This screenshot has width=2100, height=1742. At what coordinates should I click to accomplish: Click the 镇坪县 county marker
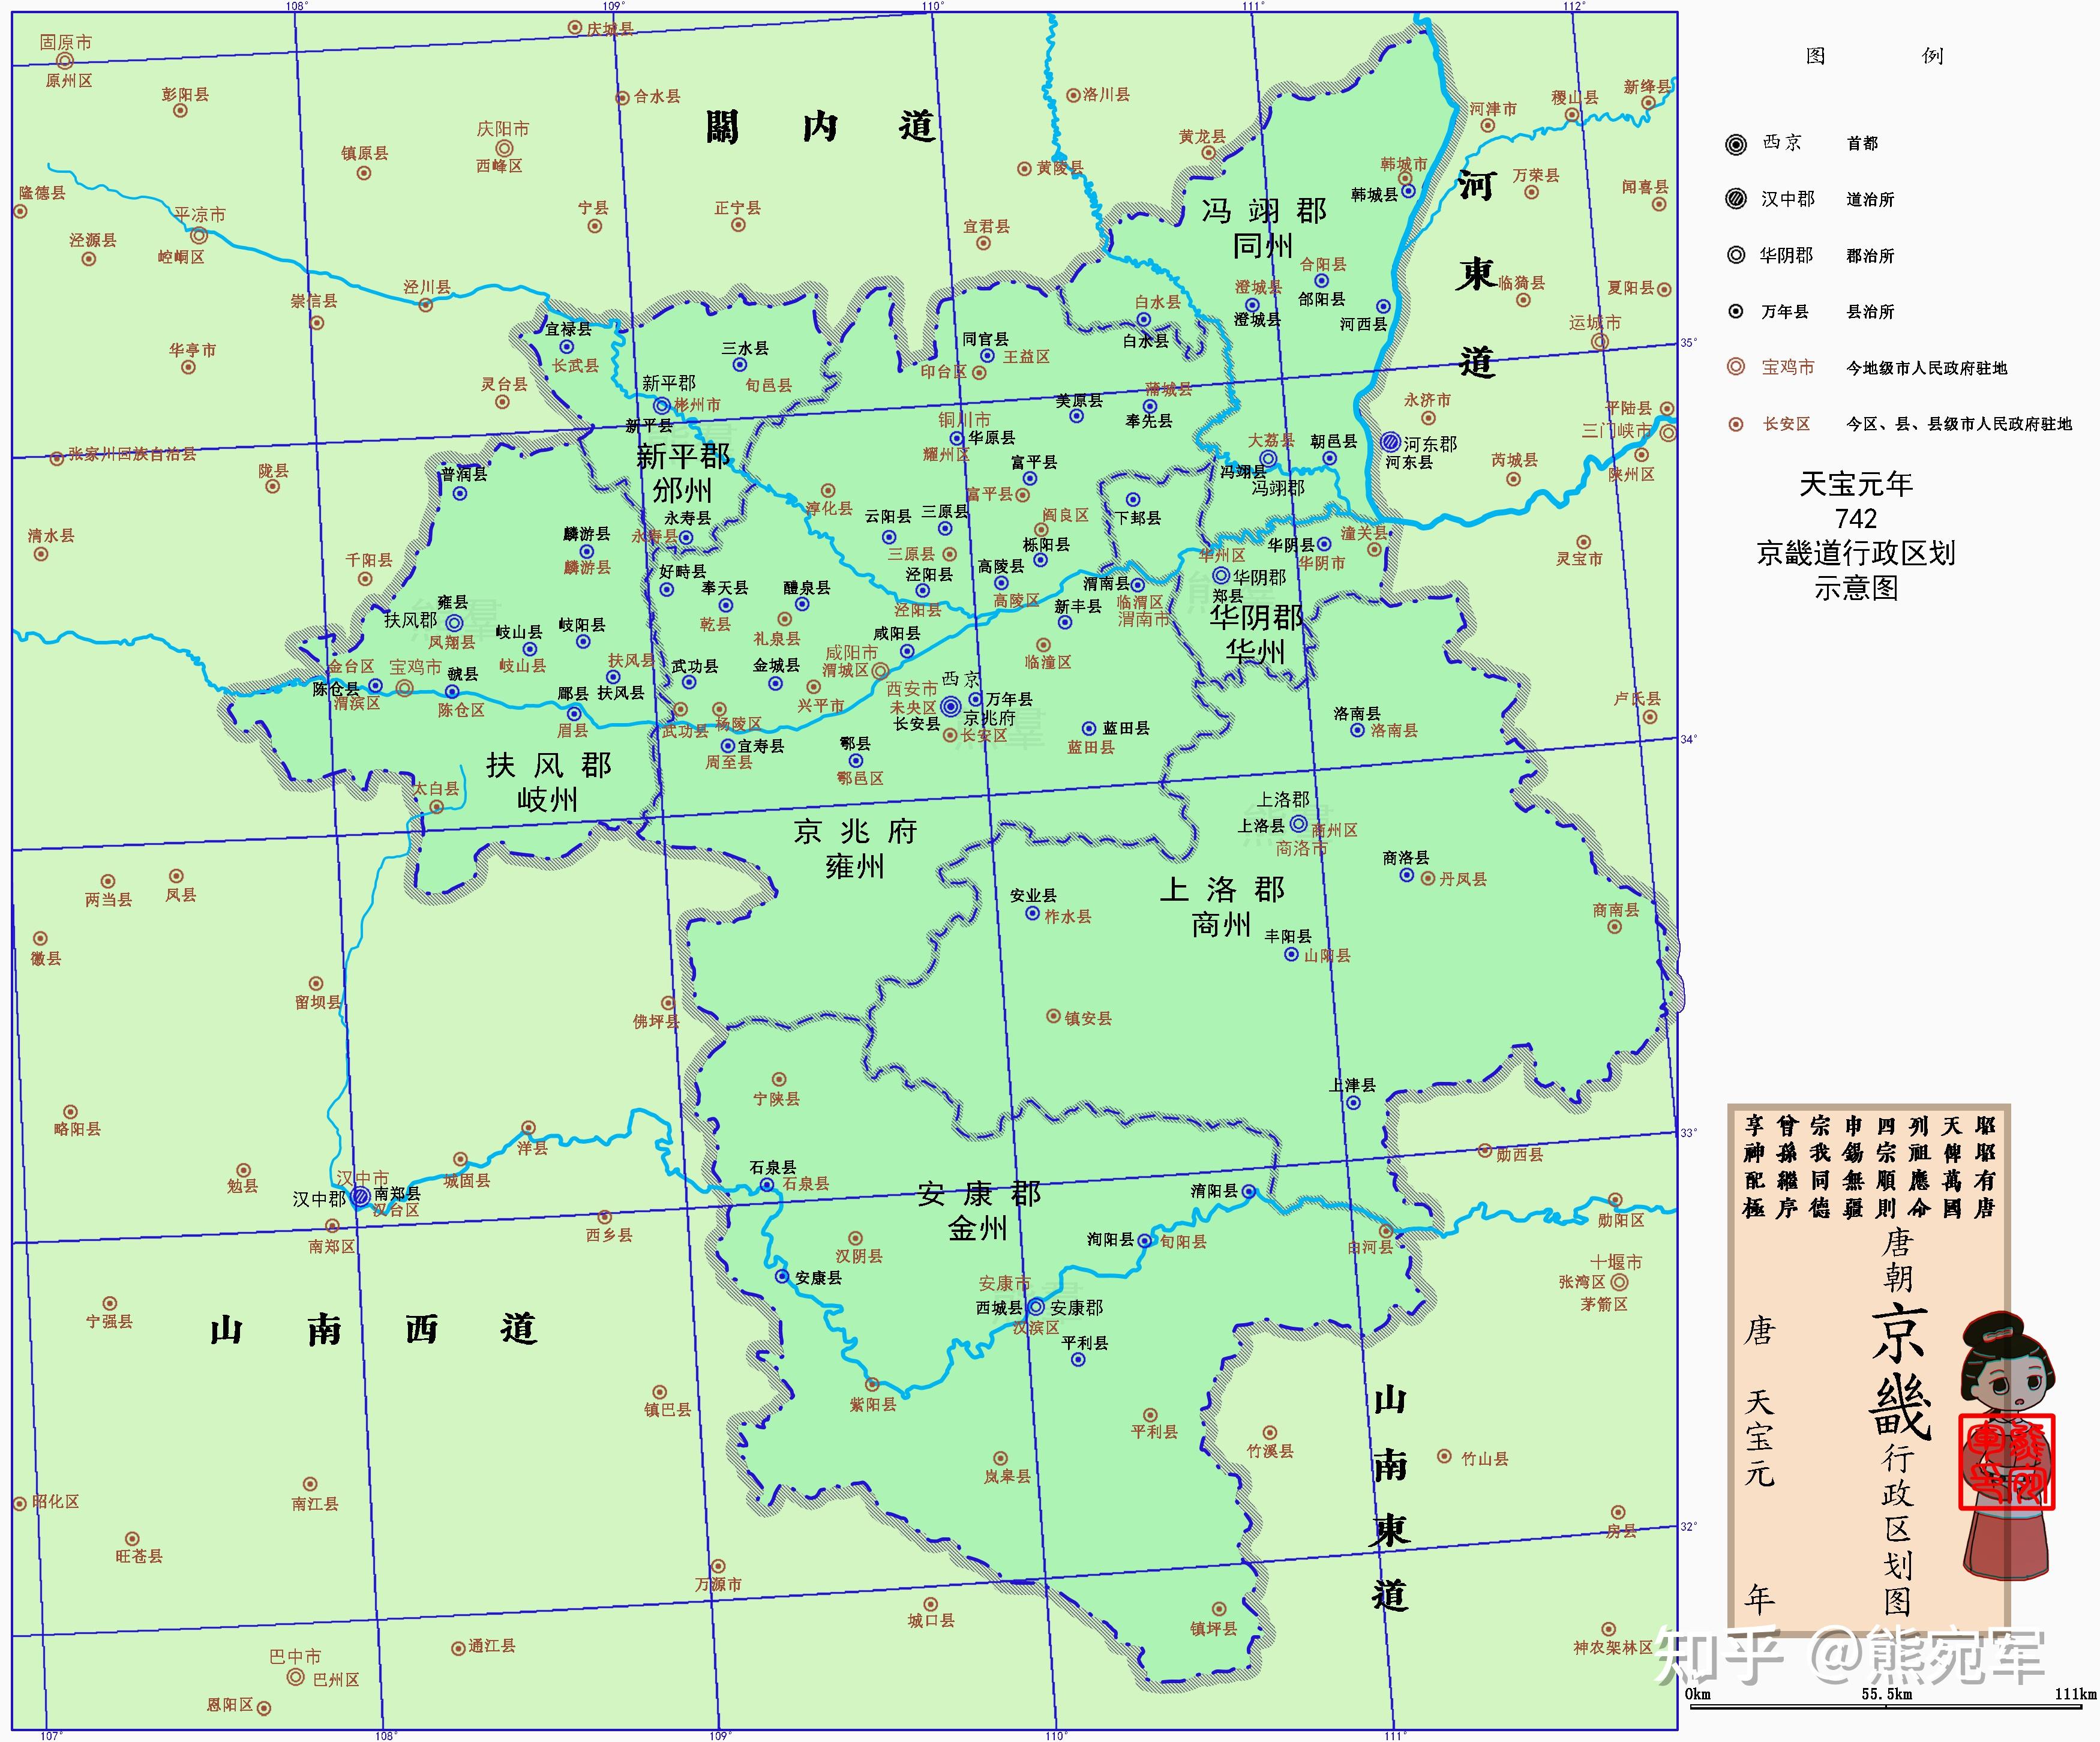[x=1218, y=1609]
